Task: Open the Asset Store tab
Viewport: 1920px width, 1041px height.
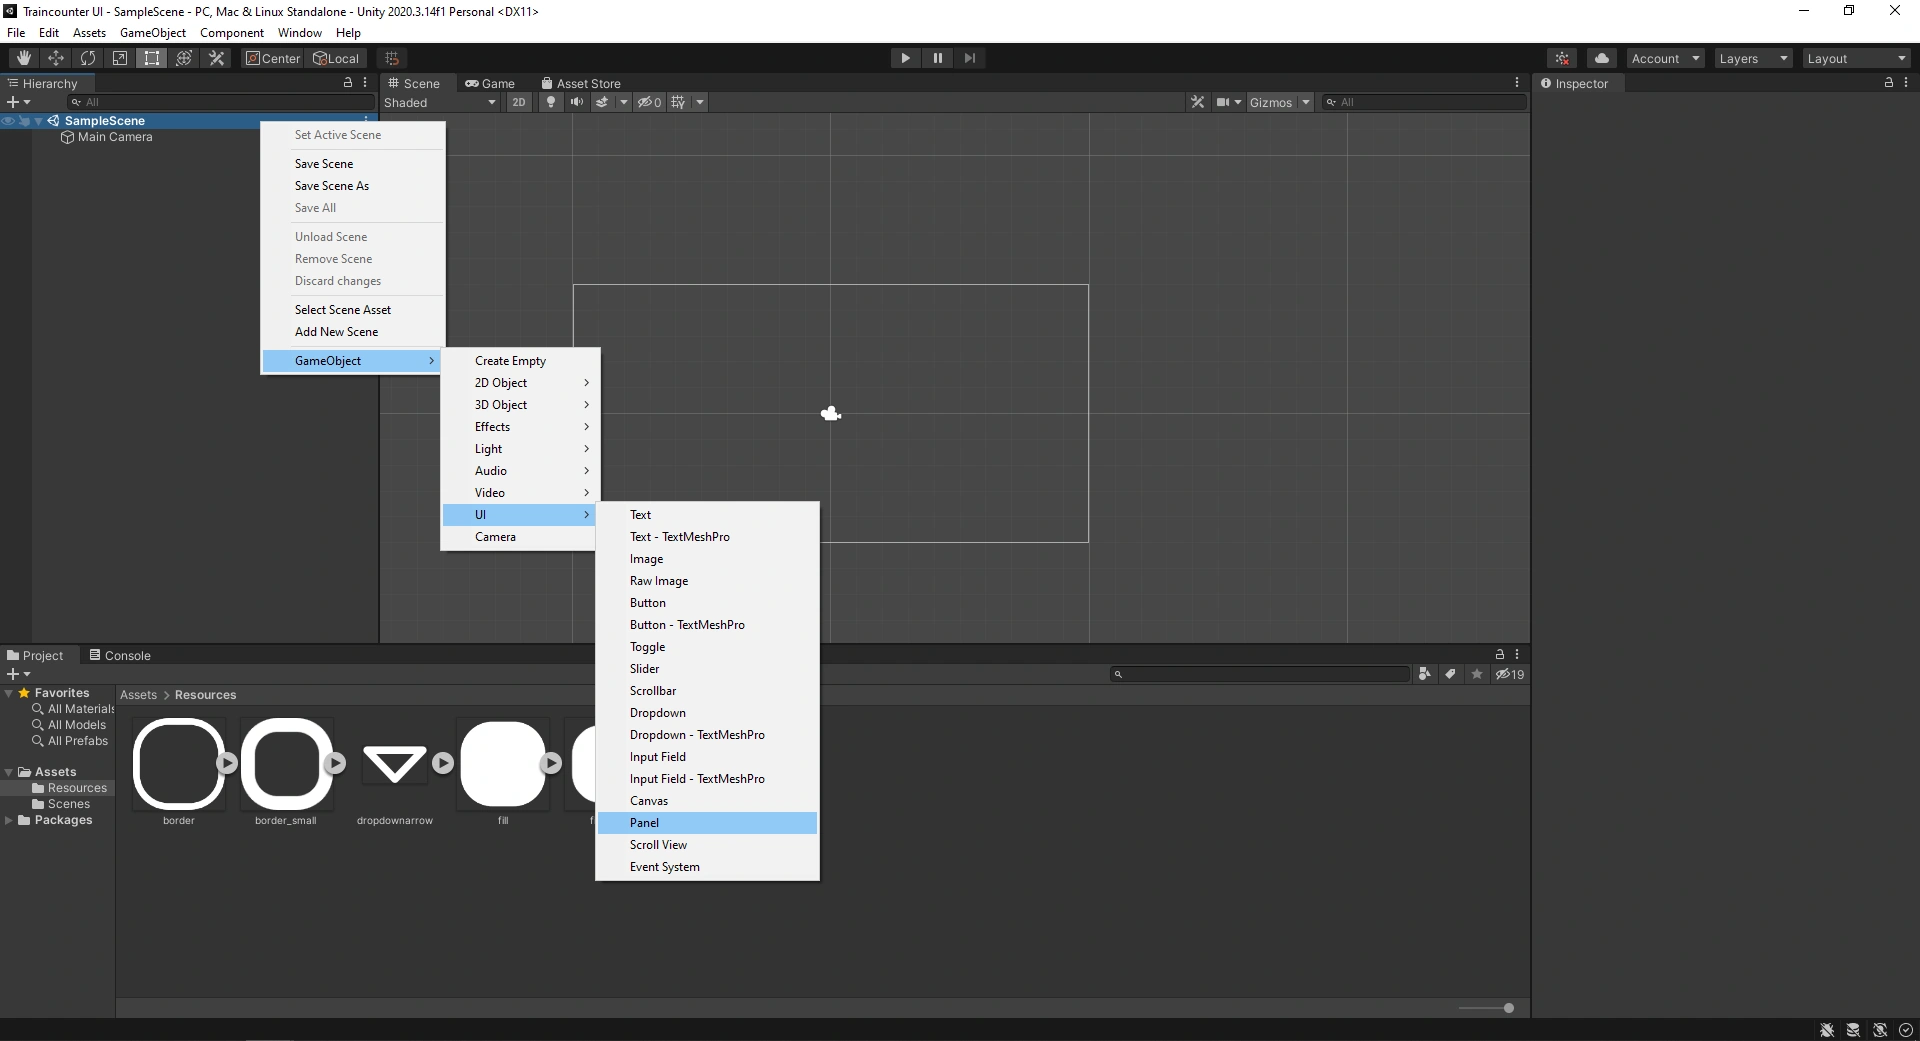Action: pyautogui.click(x=581, y=83)
